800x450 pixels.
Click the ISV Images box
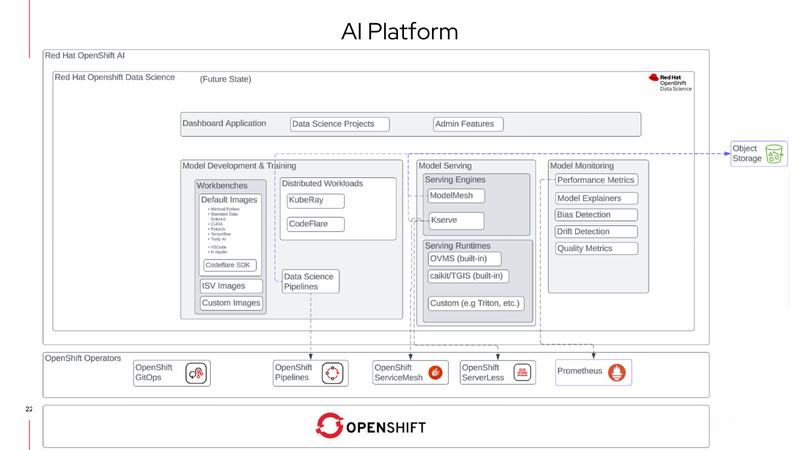coord(231,286)
